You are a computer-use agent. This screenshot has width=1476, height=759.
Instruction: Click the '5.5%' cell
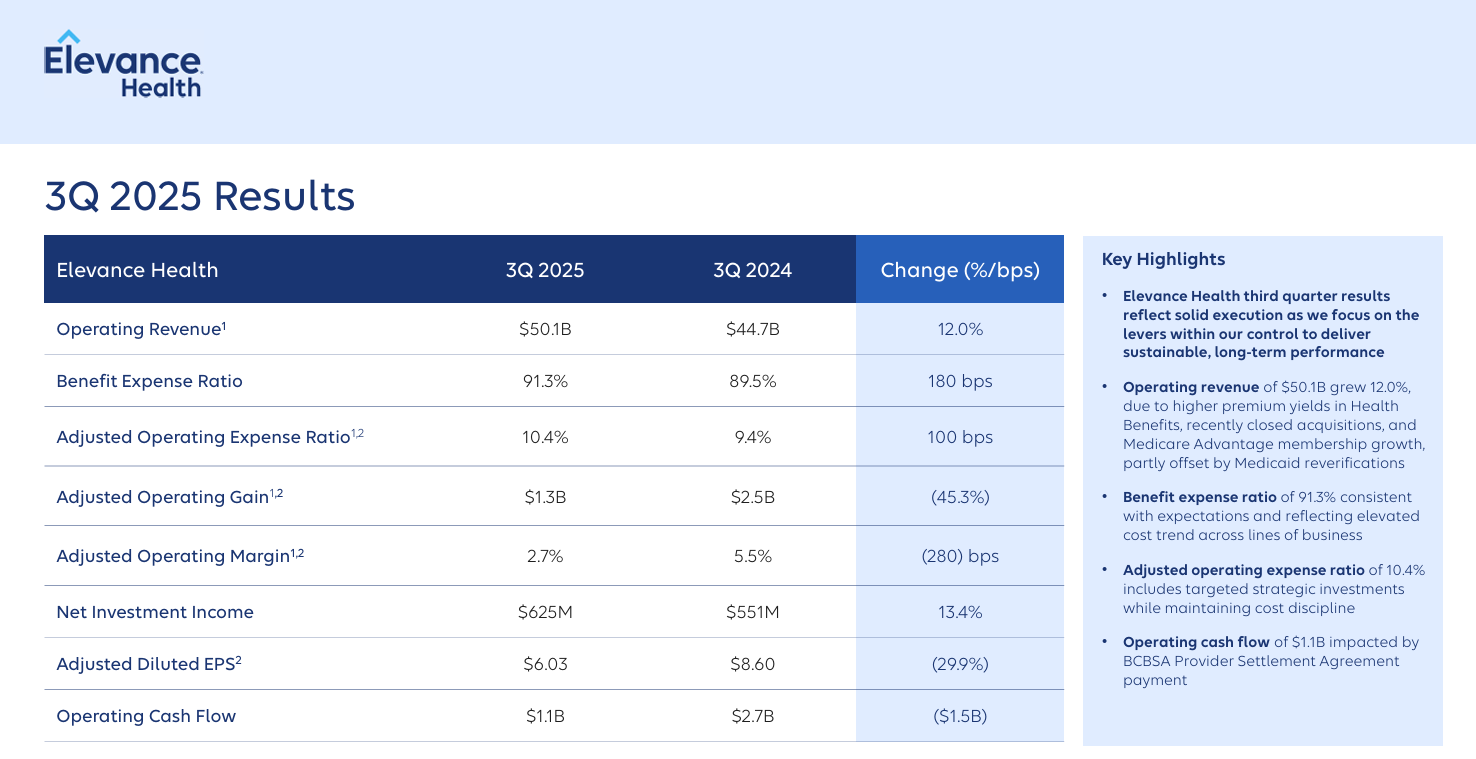click(x=752, y=556)
